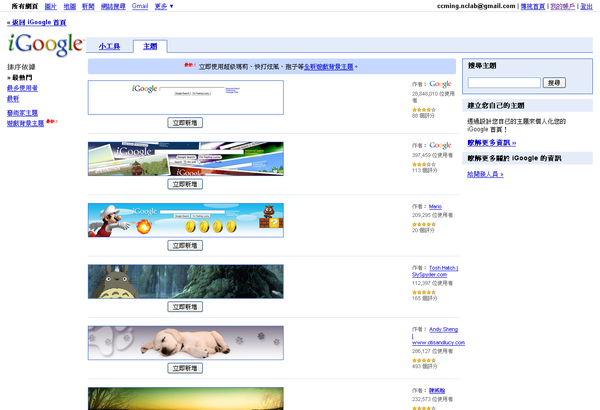The height and width of the screenshot is (410, 600).
Task: Open Gmail from the top navigation
Action: coord(140,6)
